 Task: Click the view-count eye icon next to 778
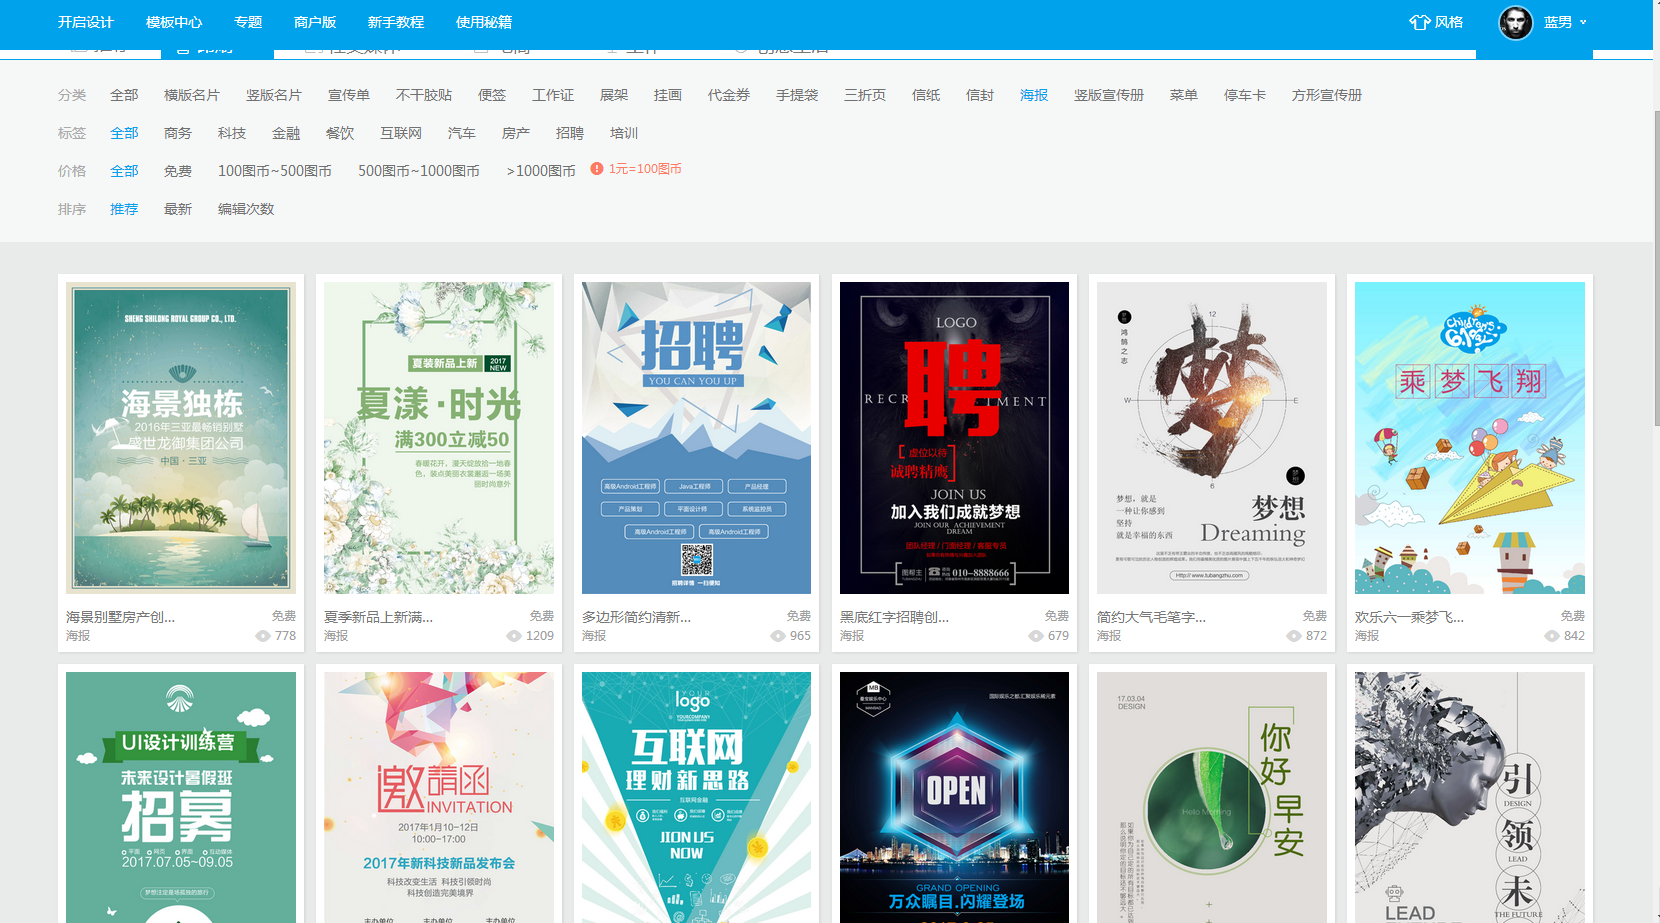(x=263, y=636)
